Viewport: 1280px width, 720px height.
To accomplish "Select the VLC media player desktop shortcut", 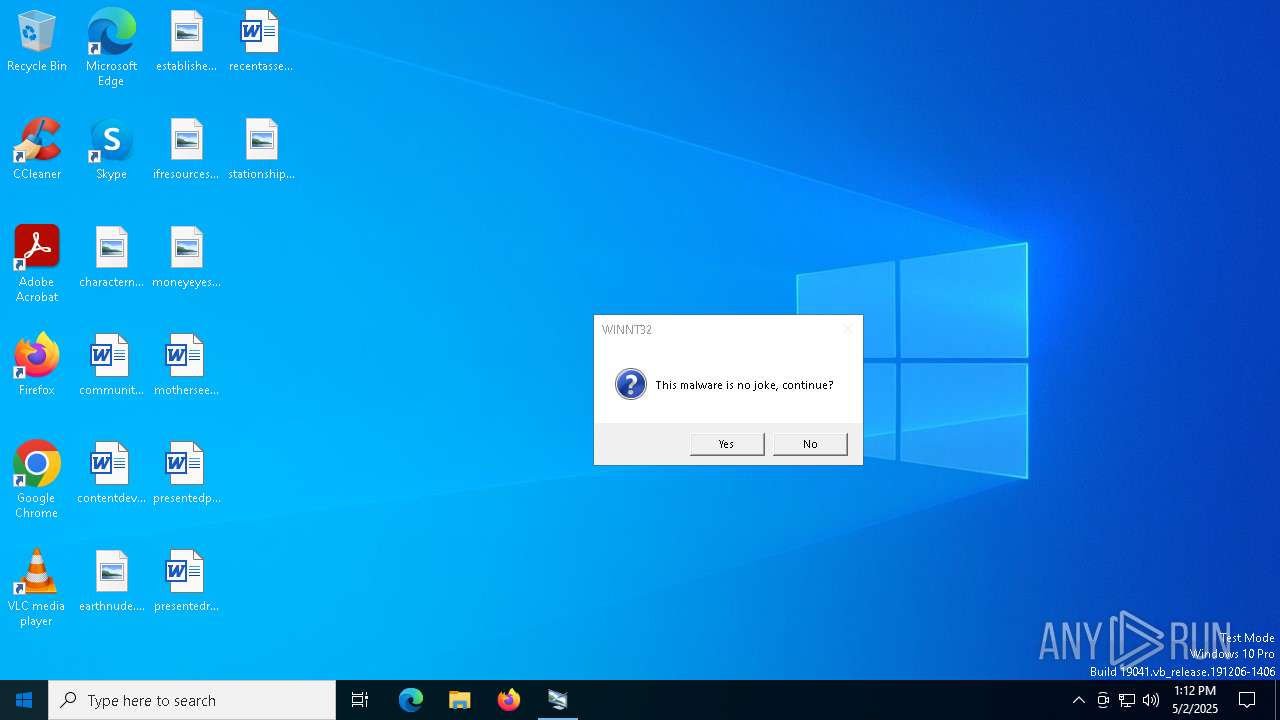I will coord(37,588).
